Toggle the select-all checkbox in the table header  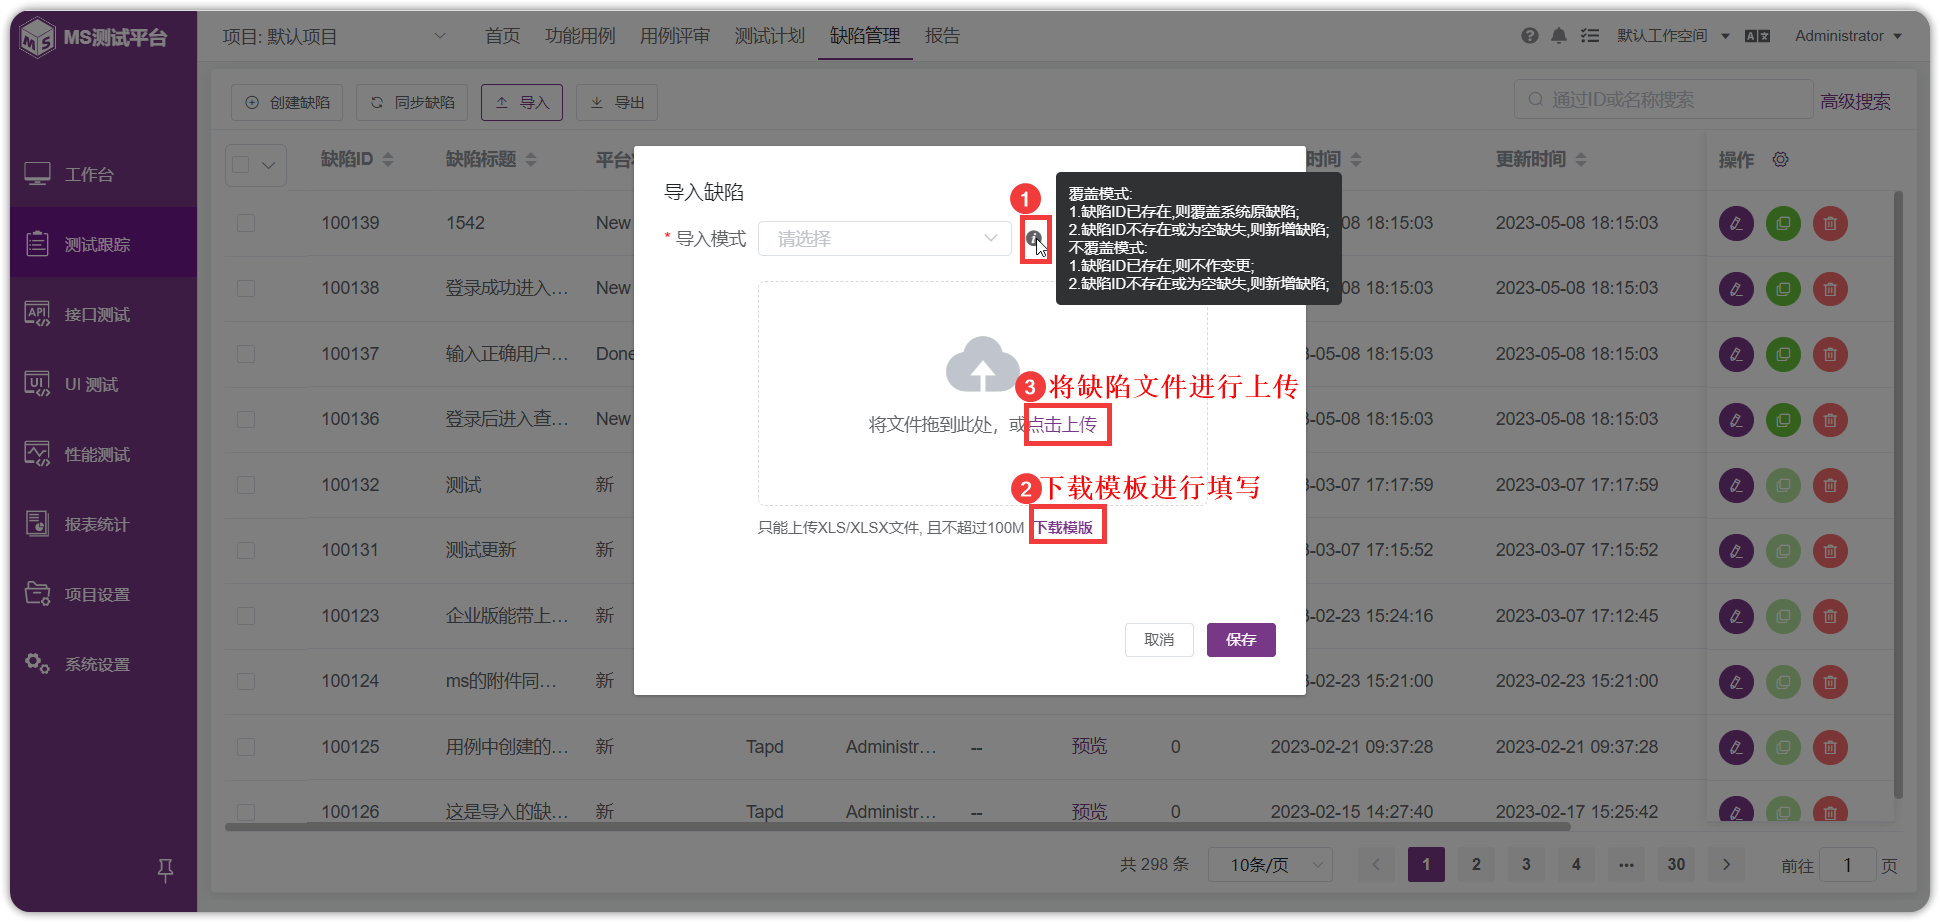241,165
